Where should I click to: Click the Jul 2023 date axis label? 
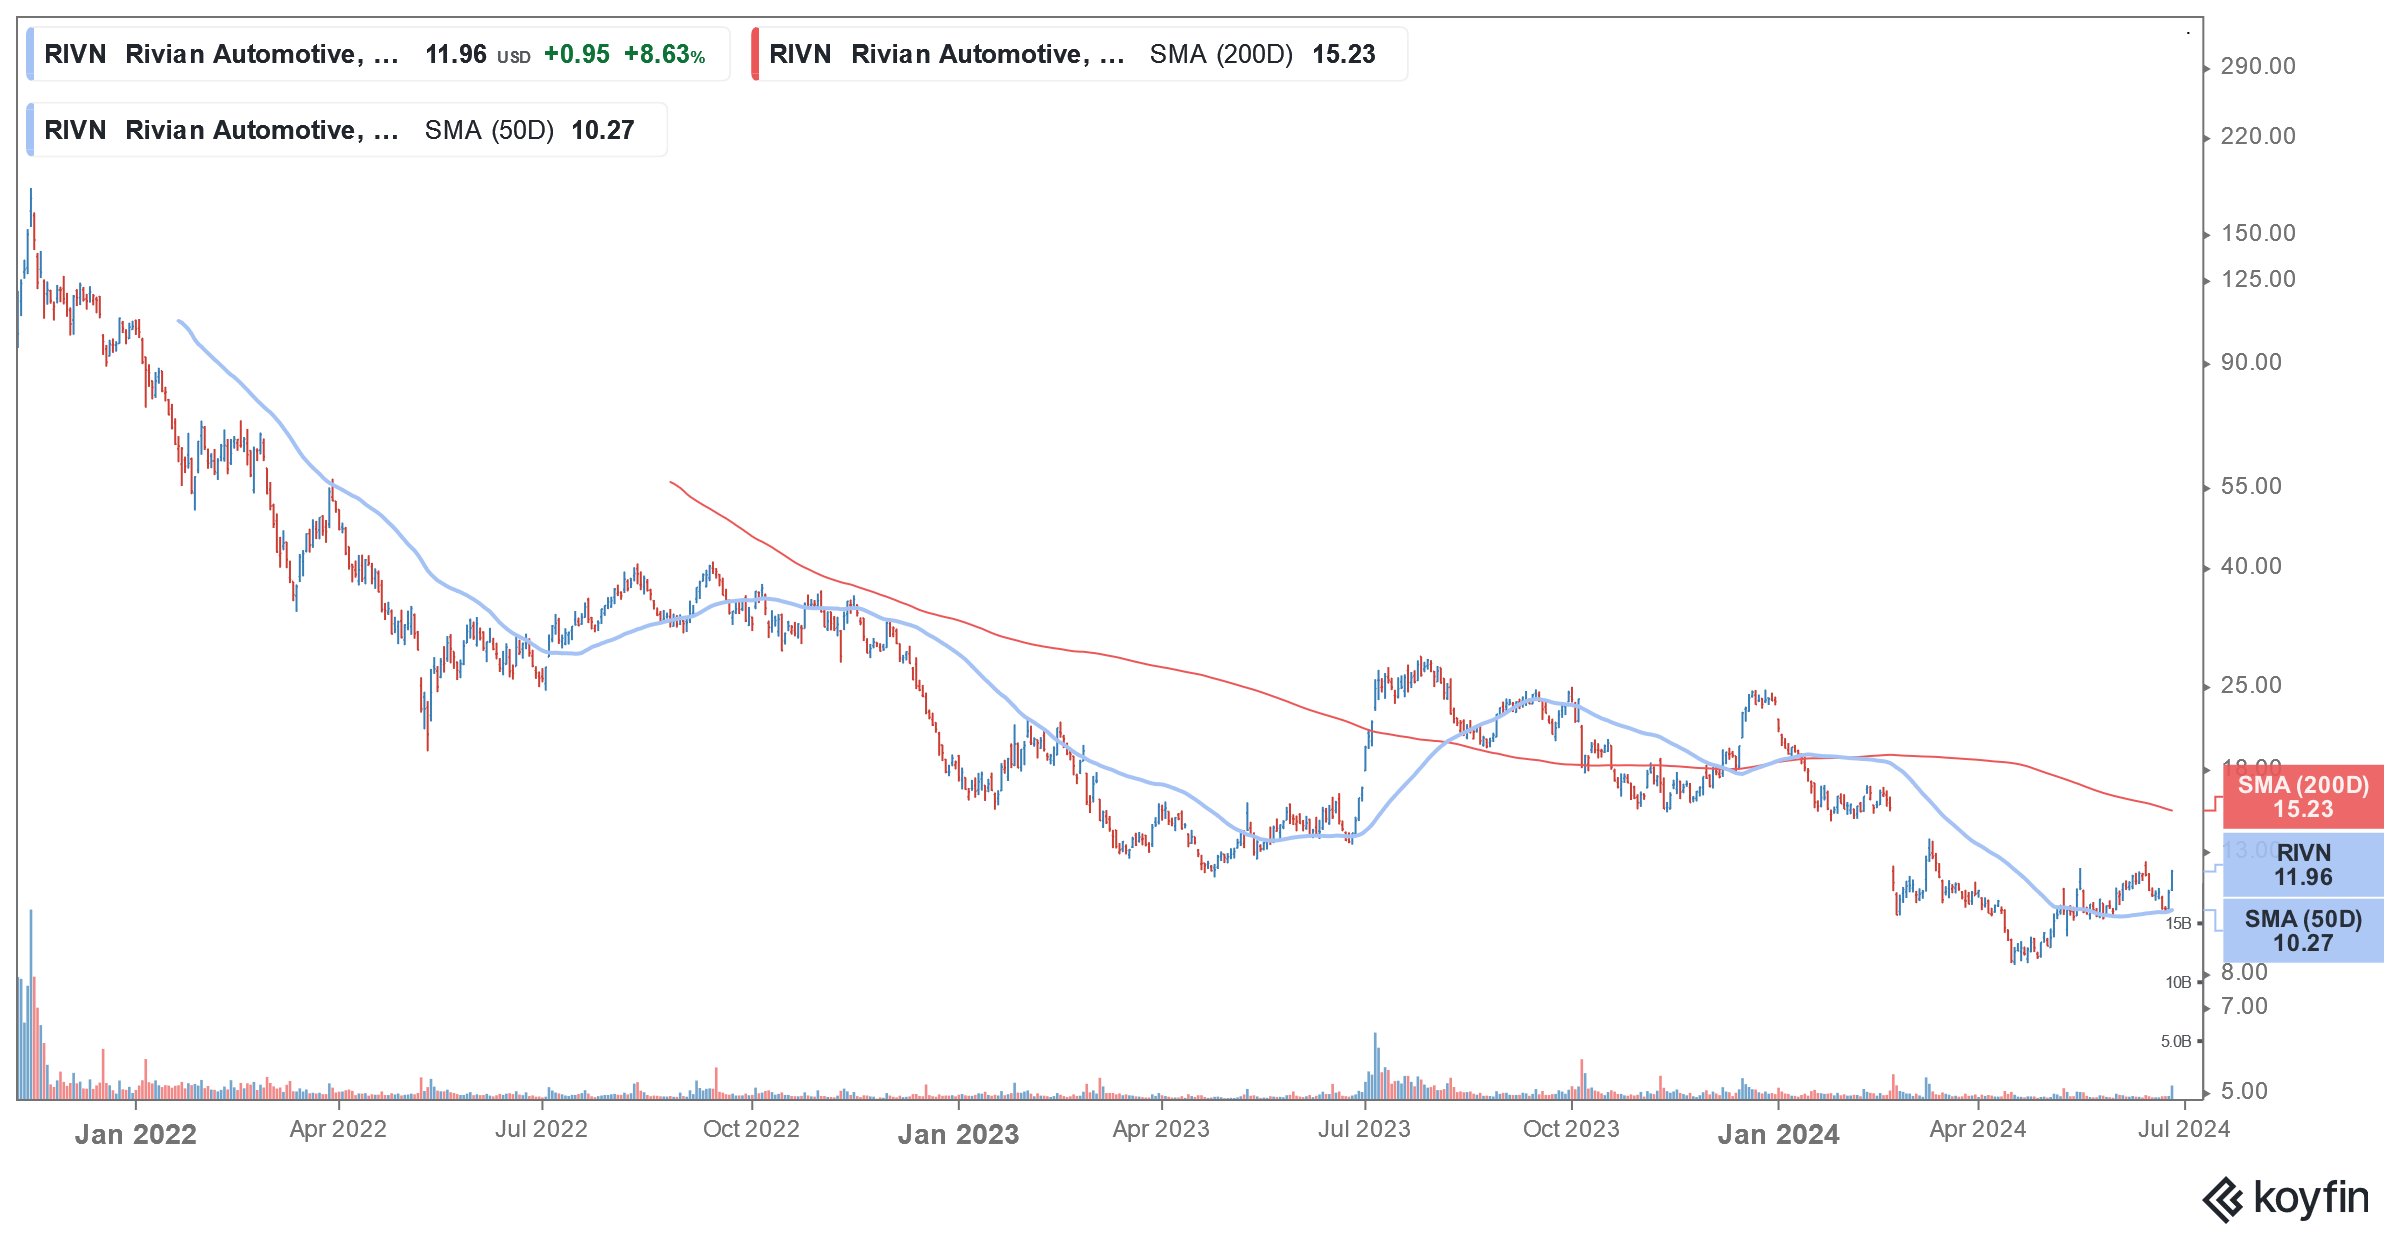click(1364, 1129)
